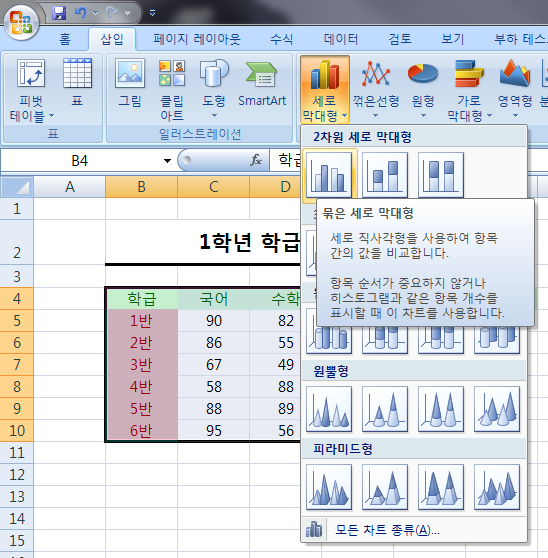Viewport: 548px width, 558px height.
Task: Select row 15 header
Action: pos(17,541)
